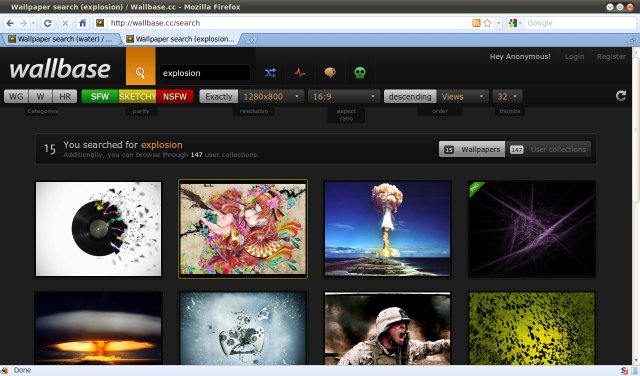The height and width of the screenshot is (376, 640).
Task: Open the 1280x800 resolution dropdown
Action: coord(271,96)
